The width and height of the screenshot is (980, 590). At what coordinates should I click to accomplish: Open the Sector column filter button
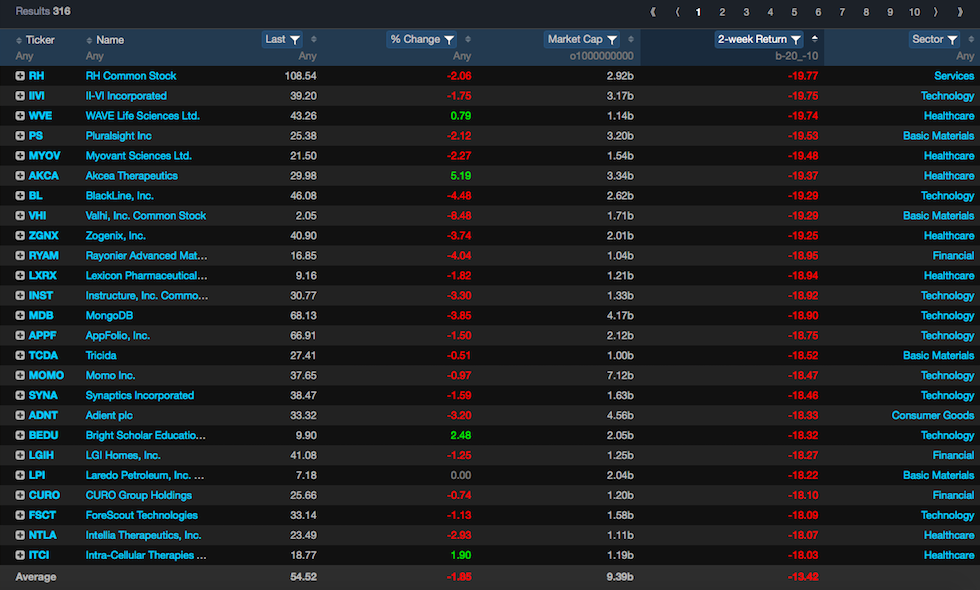934,39
